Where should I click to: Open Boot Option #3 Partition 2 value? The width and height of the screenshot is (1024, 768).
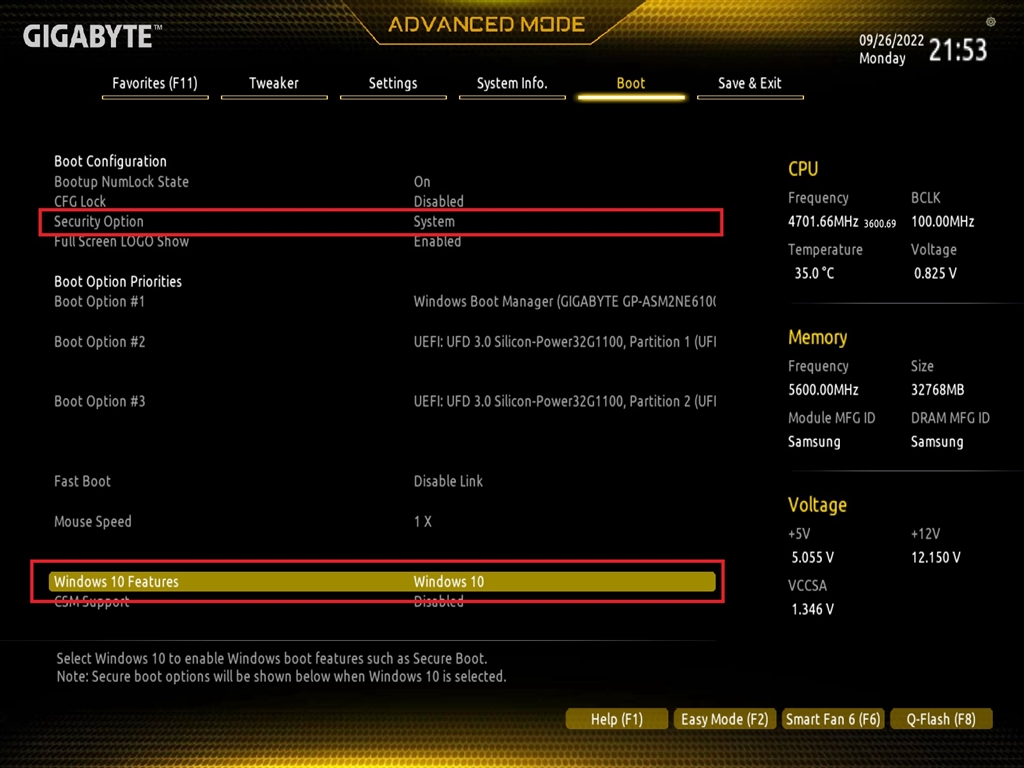point(564,401)
